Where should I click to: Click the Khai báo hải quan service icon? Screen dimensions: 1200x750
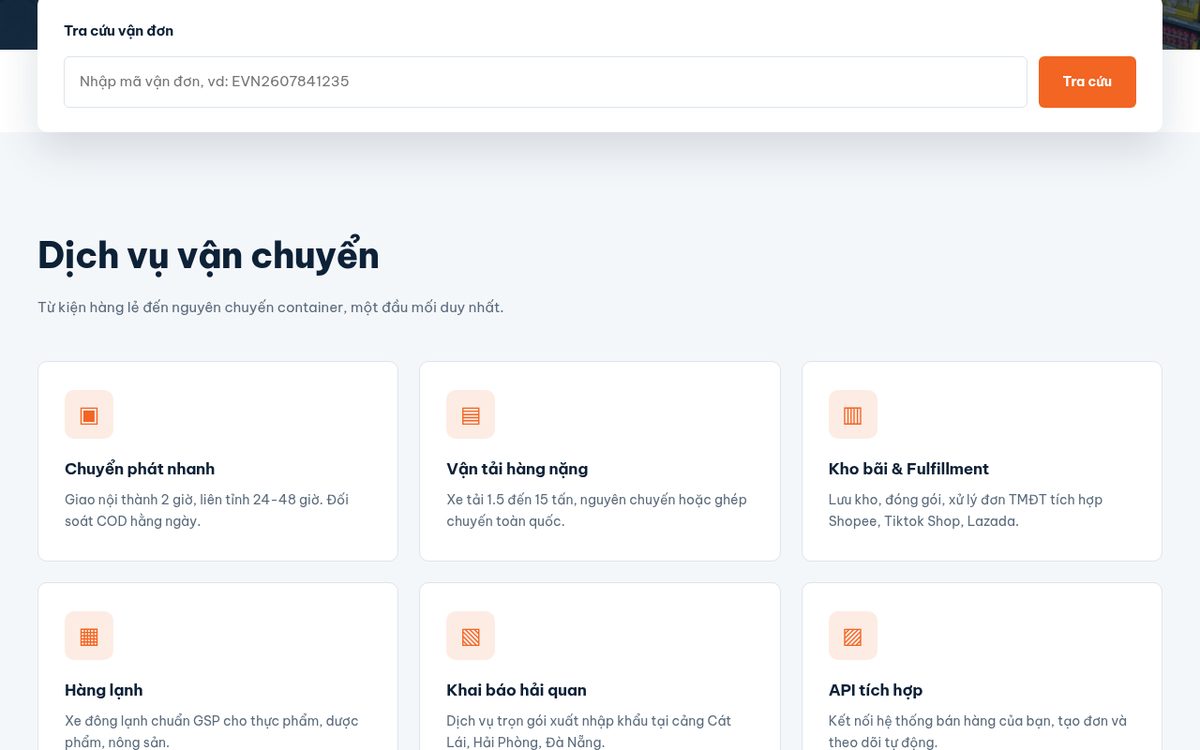coord(471,636)
